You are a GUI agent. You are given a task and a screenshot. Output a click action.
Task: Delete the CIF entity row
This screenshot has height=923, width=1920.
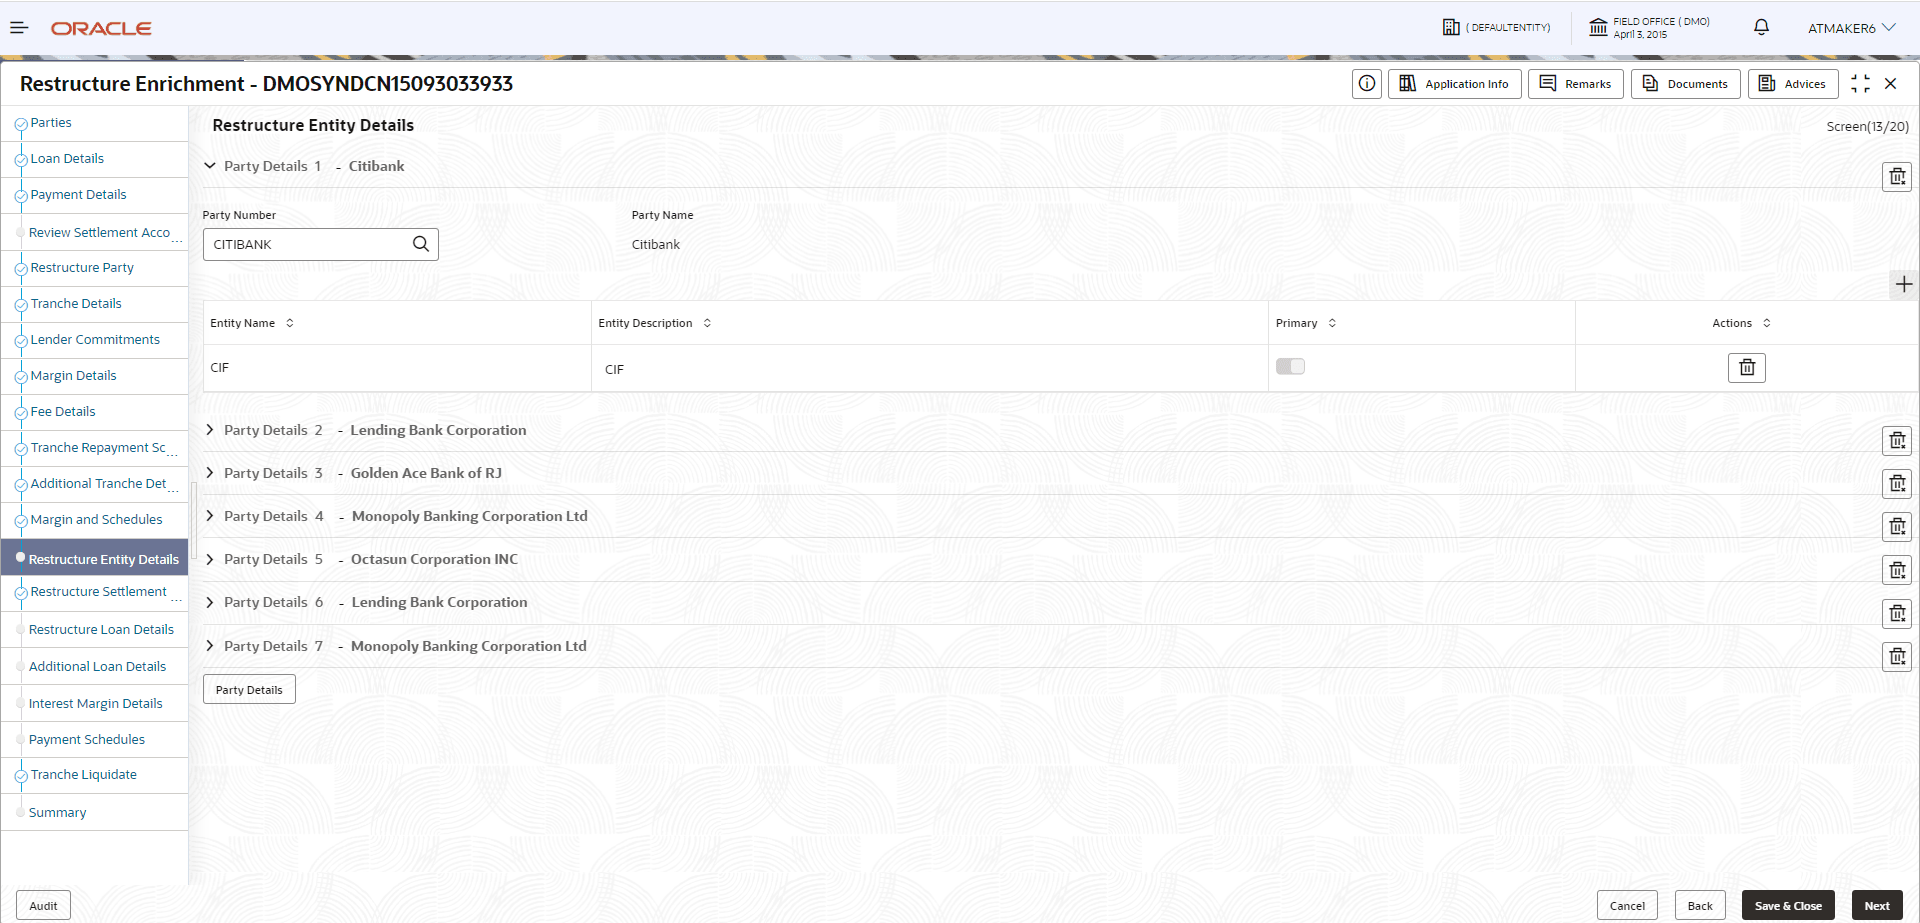[1747, 368]
